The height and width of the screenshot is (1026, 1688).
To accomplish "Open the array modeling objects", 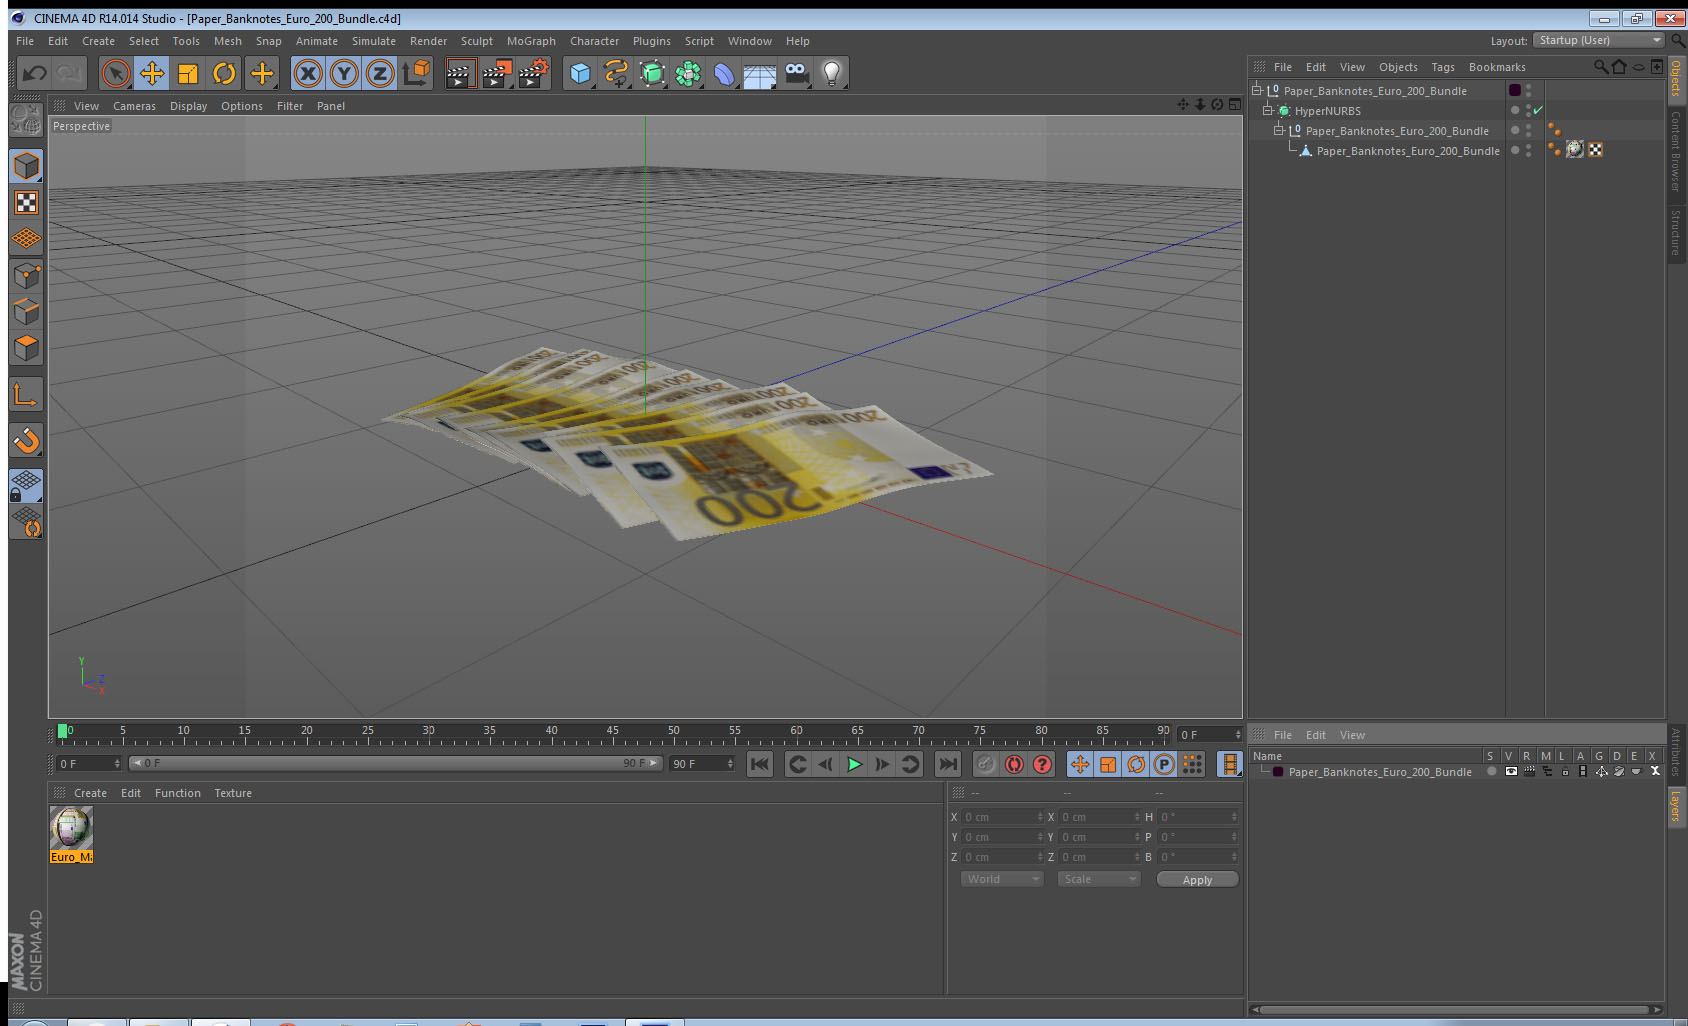I will pos(688,73).
